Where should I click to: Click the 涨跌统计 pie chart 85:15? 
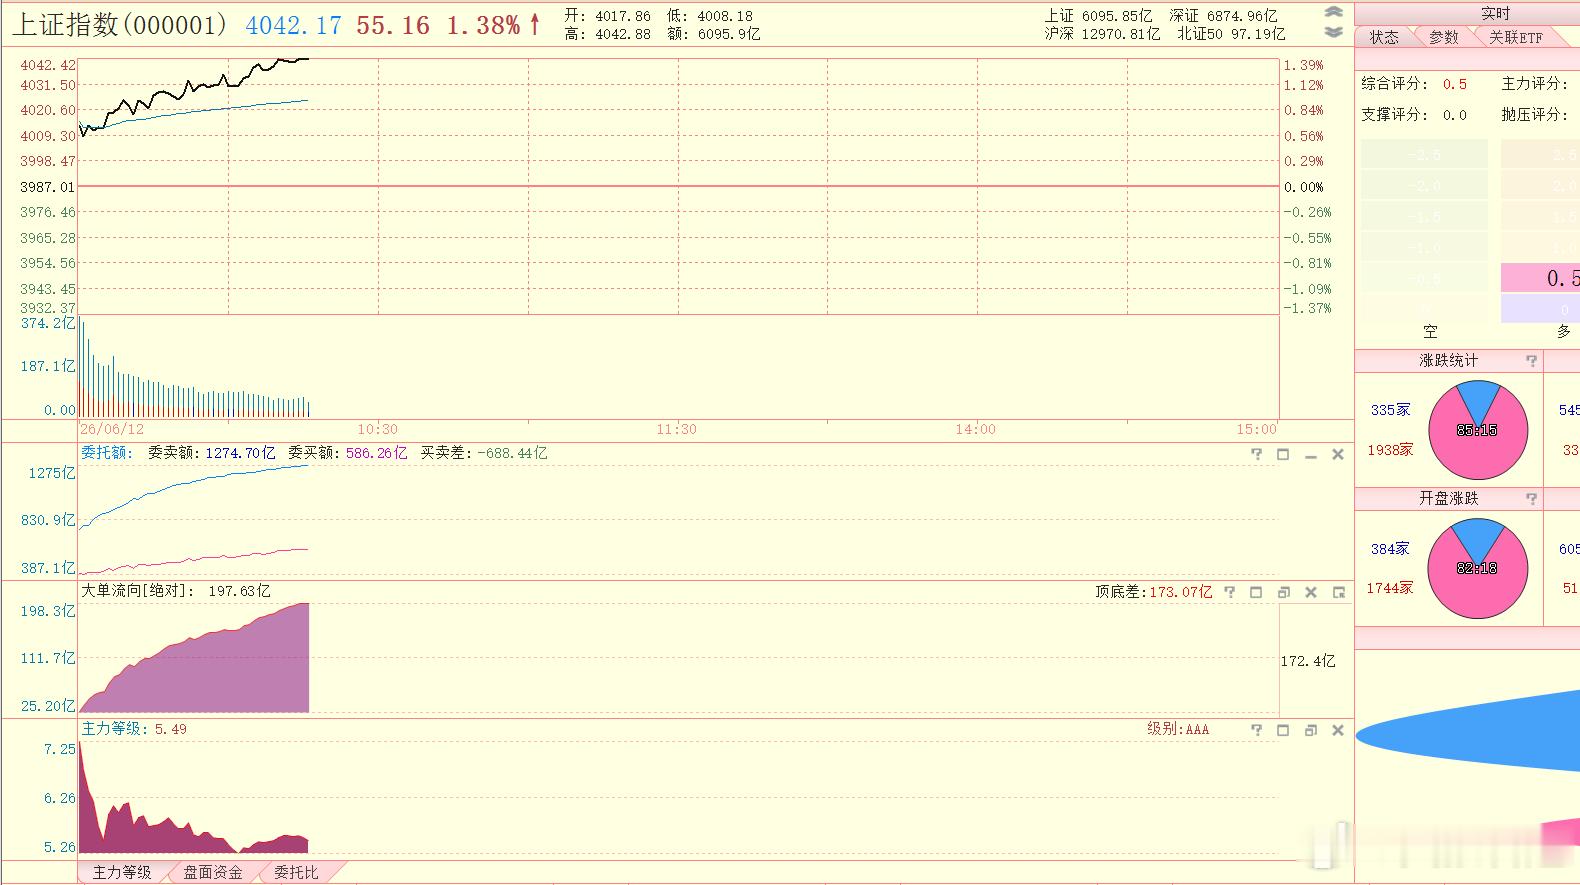(1478, 430)
